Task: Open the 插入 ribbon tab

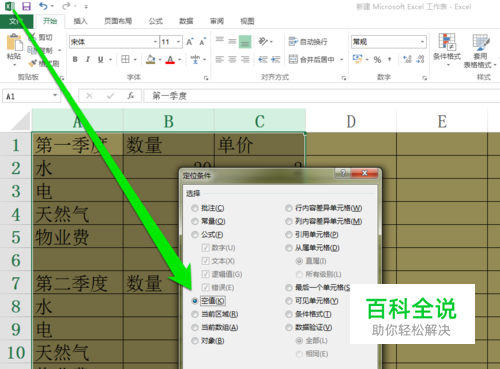Action: tap(80, 21)
